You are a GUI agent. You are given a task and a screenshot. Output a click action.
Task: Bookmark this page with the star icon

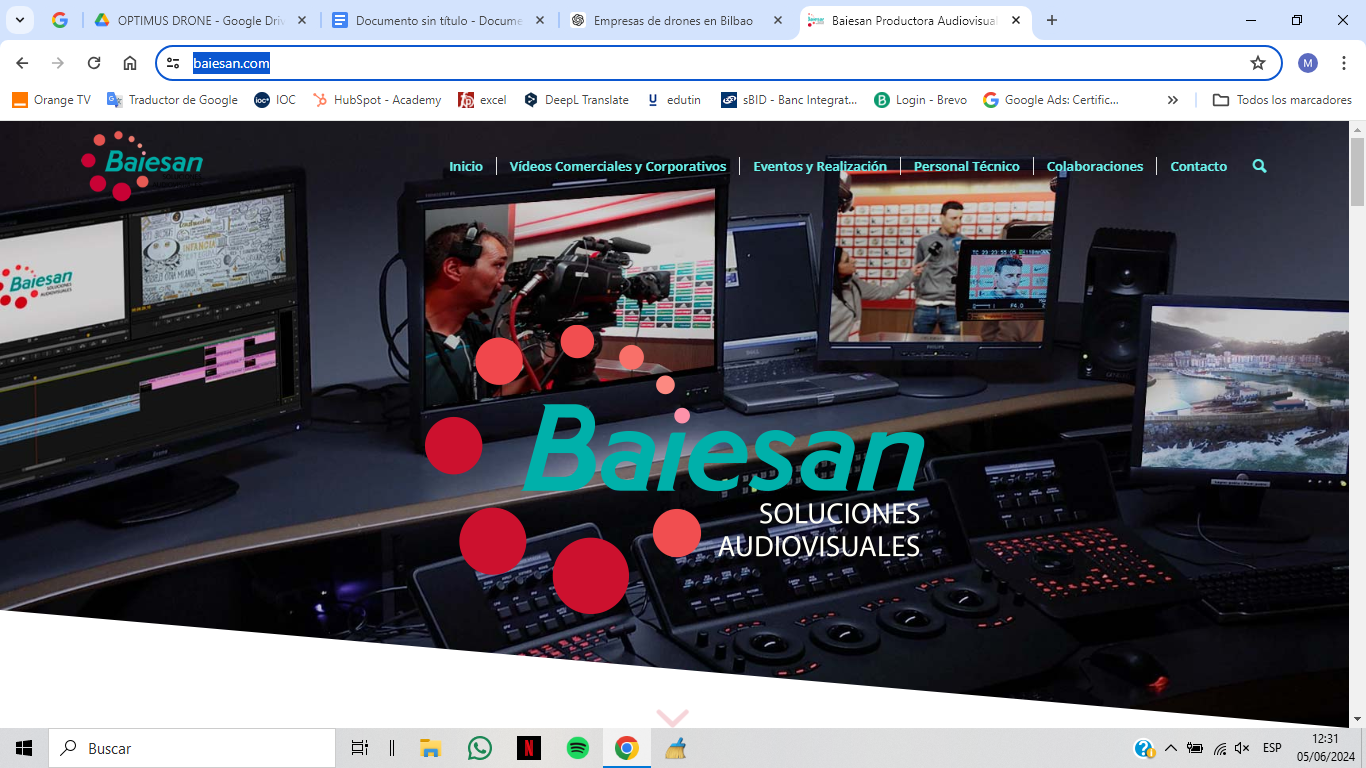click(1258, 63)
